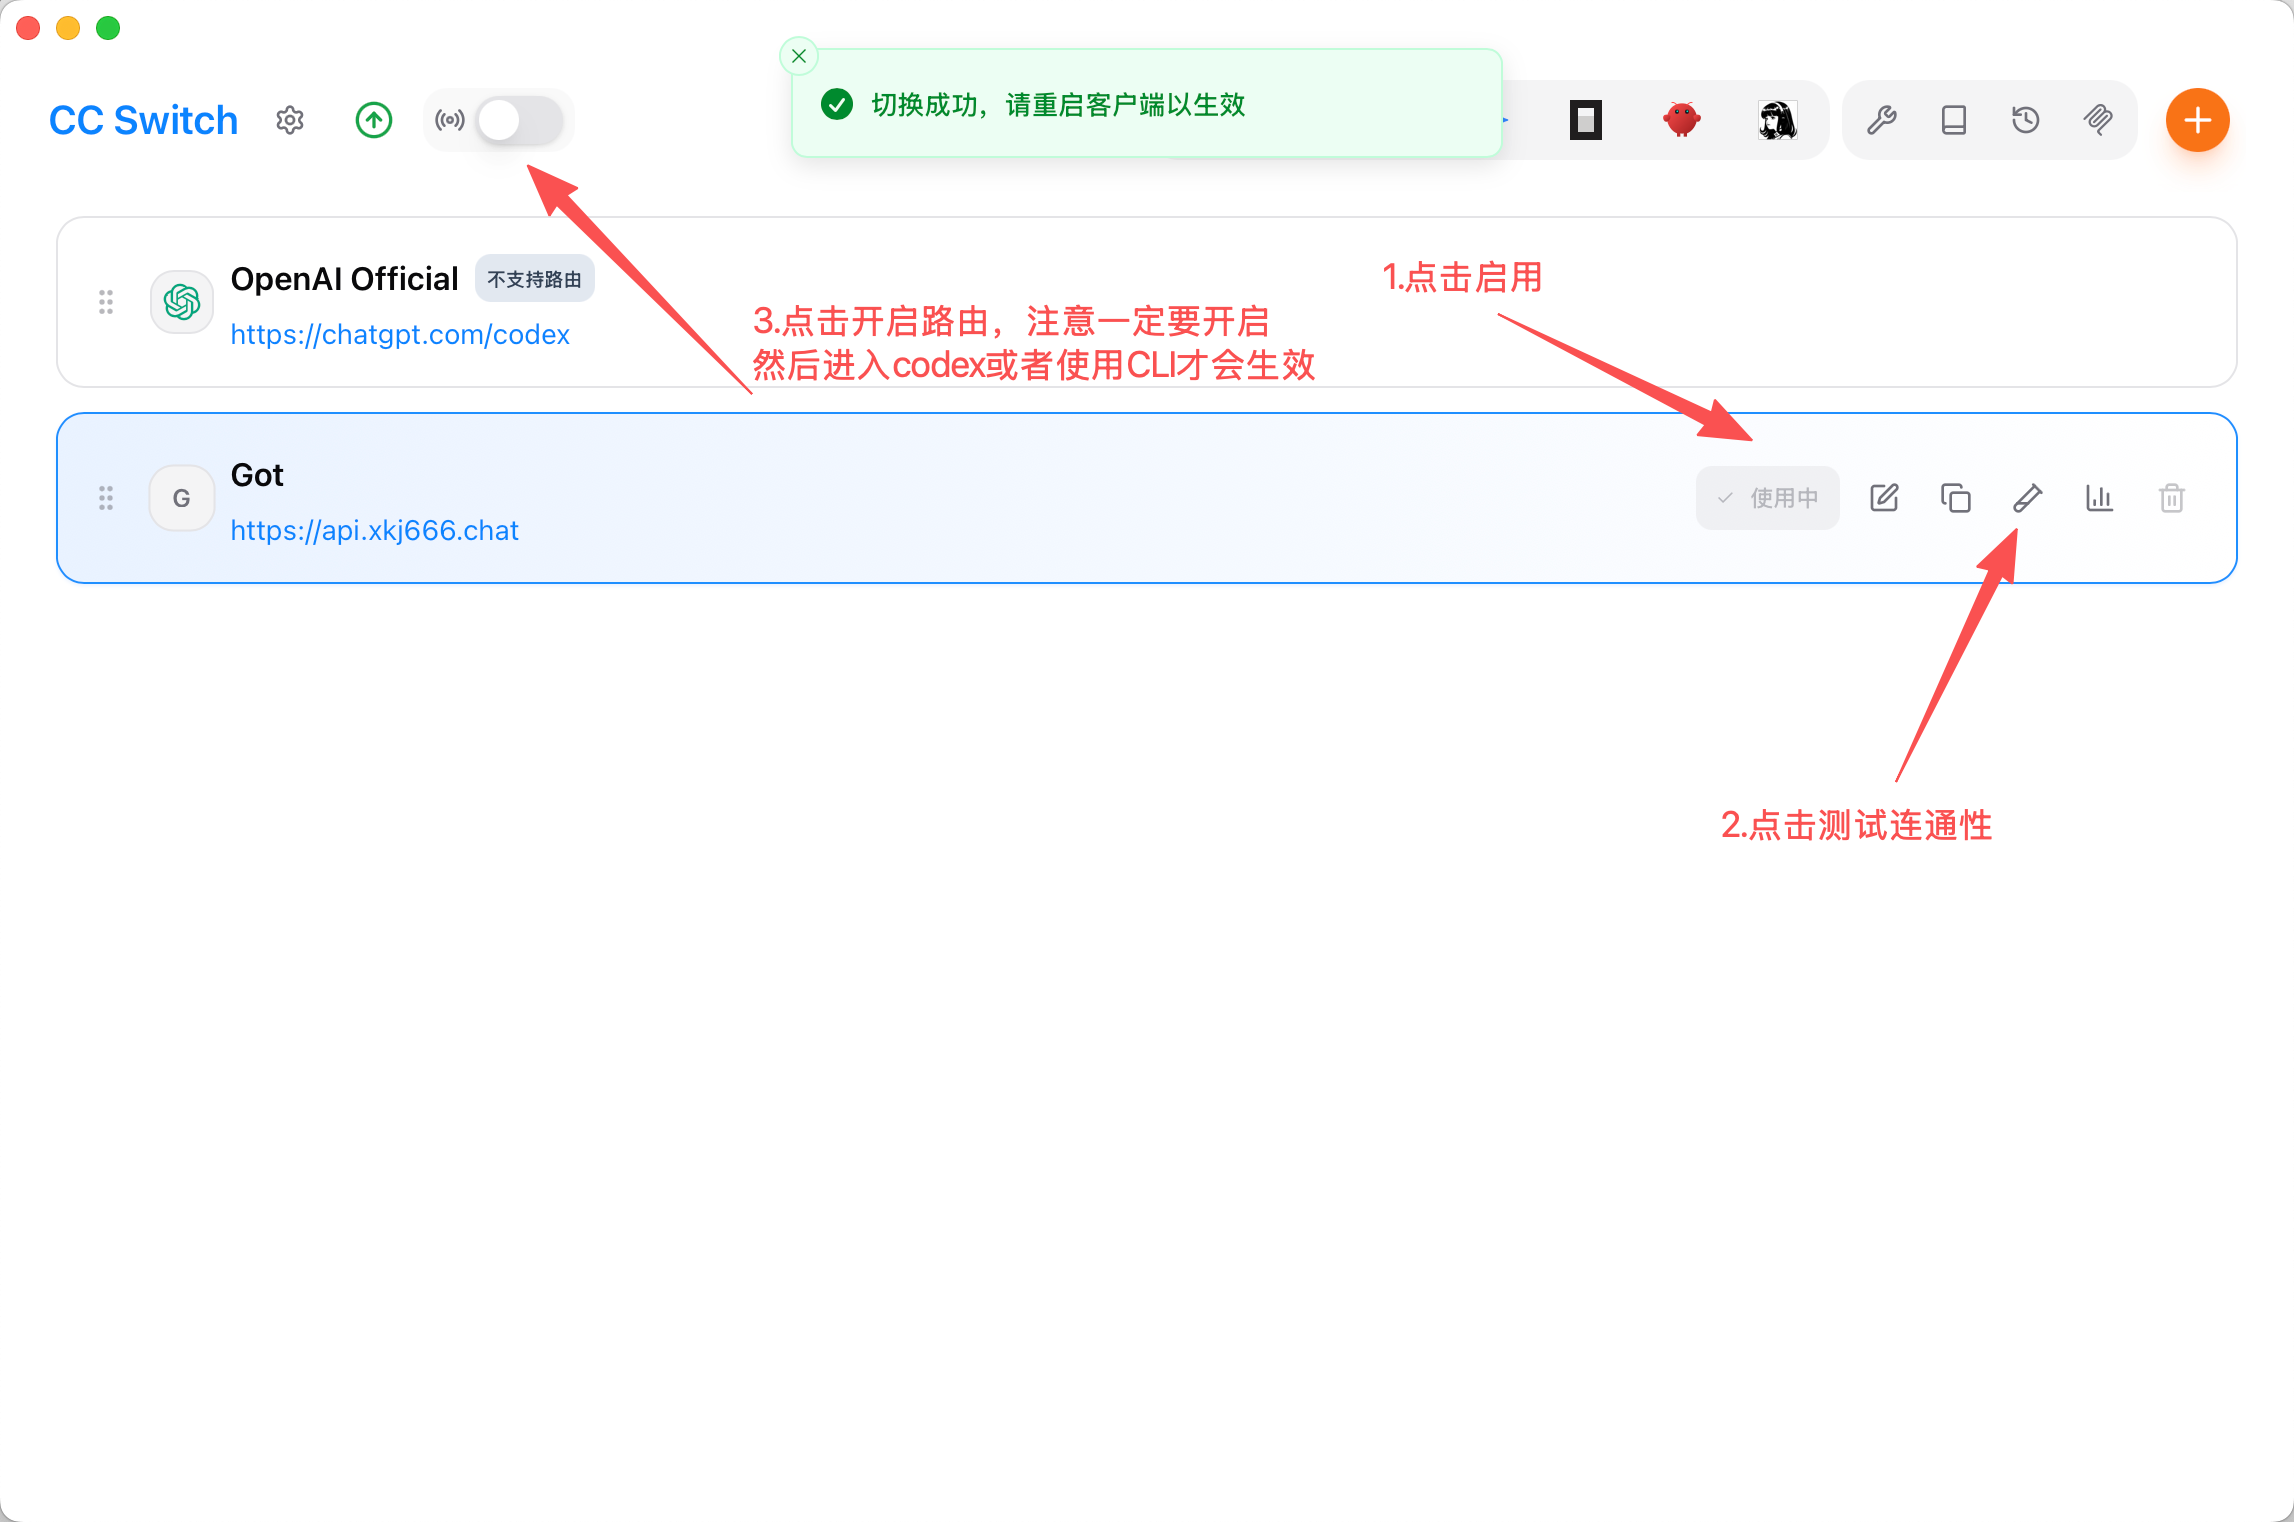Click the OpenAI logo icon
2294x1522 pixels.
click(182, 302)
